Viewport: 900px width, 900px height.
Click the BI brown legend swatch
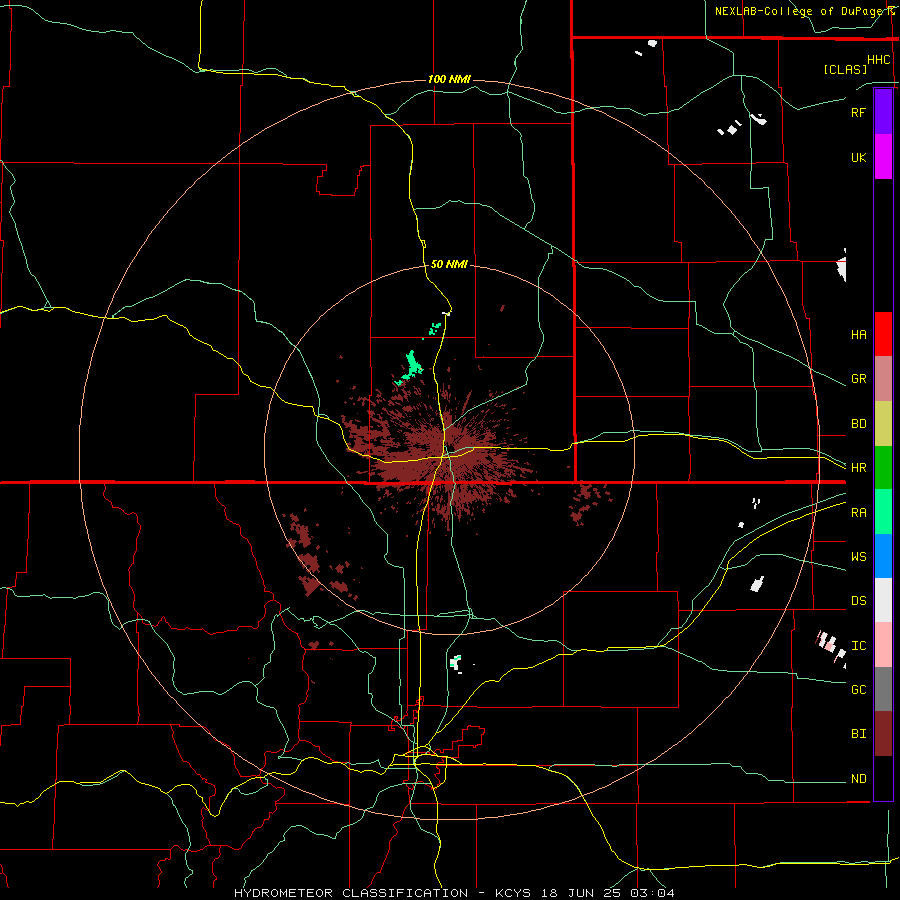[883, 734]
